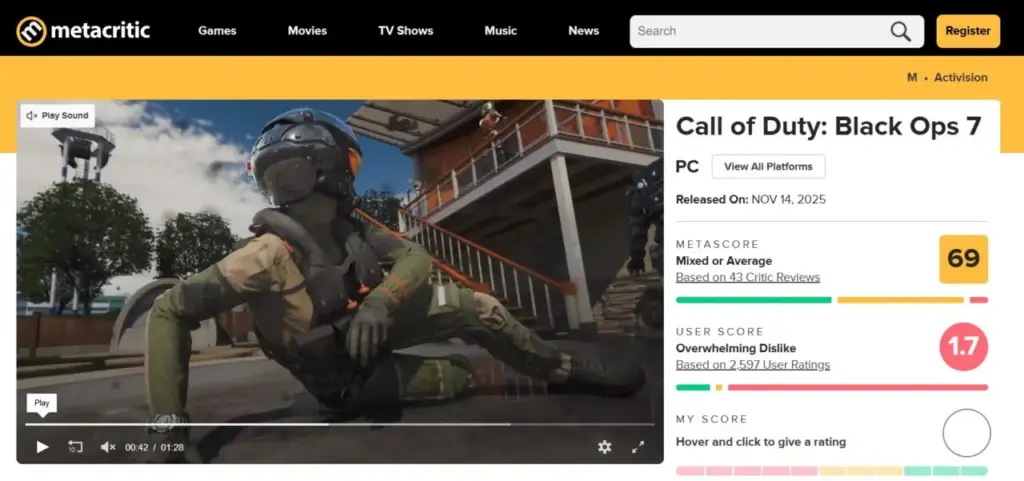Click the User Score 1.7 badge
The image size is (1024, 481).
[x=963, y=347]
